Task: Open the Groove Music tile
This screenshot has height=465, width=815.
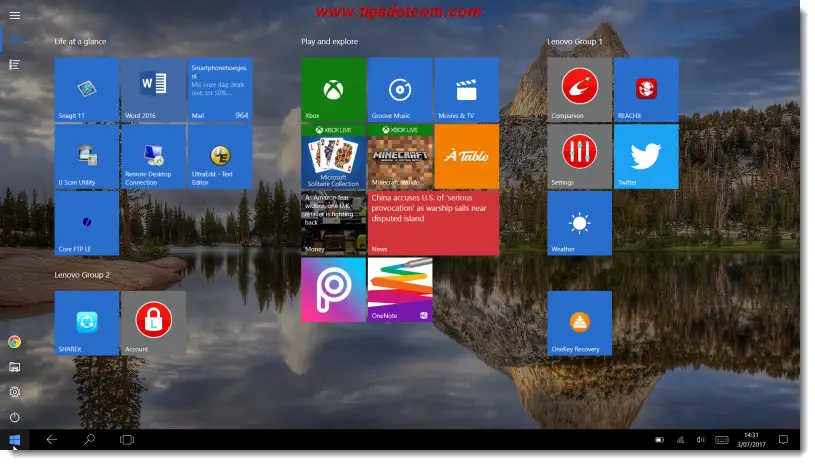Action: pos(400,90)
